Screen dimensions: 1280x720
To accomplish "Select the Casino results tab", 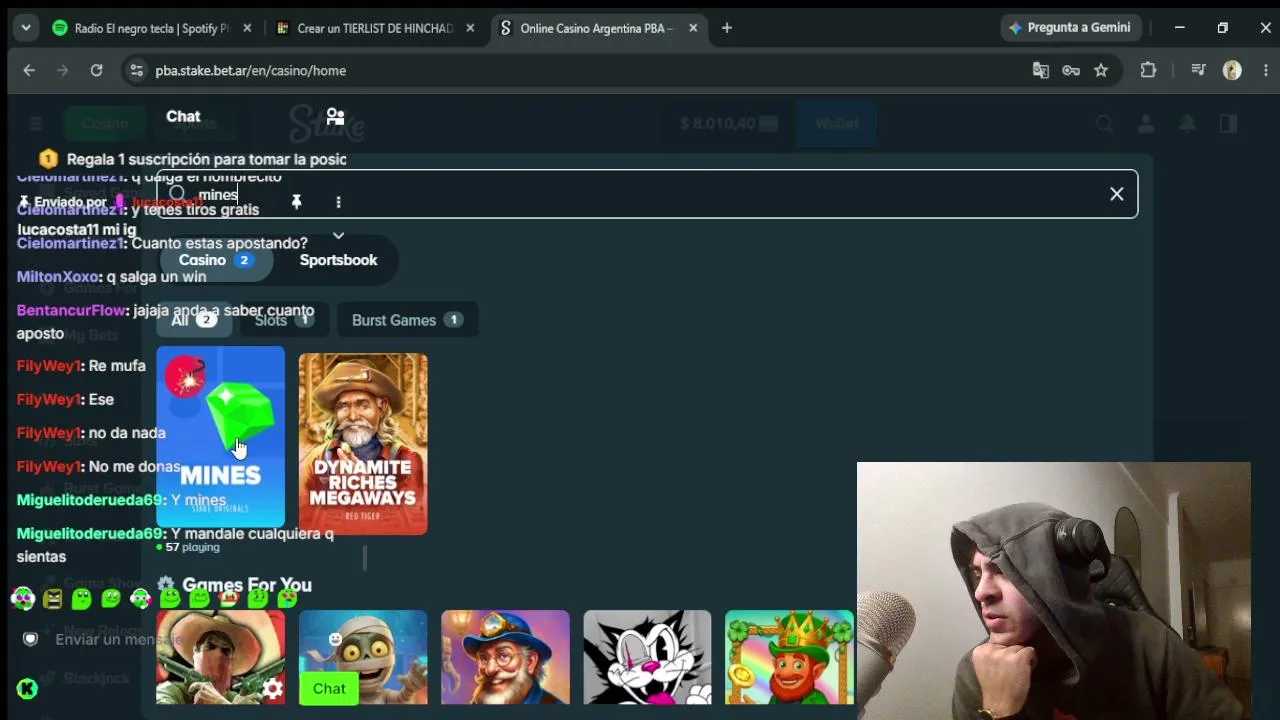I will [x=215, y=260].
